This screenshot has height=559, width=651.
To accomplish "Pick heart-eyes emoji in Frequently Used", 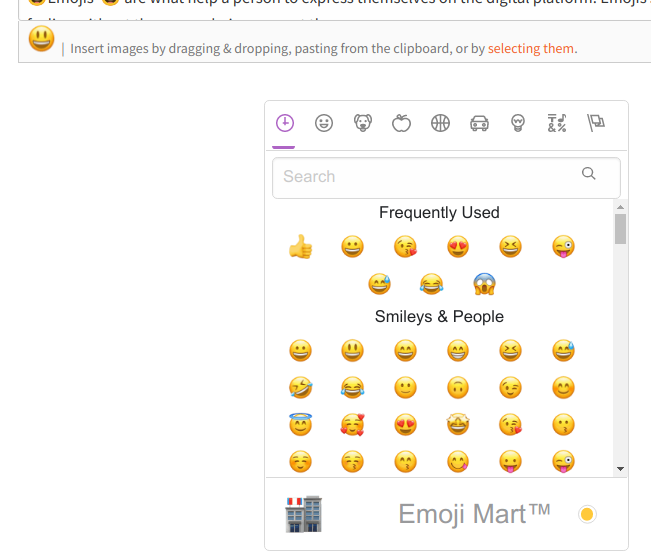I will pos(458,247).
